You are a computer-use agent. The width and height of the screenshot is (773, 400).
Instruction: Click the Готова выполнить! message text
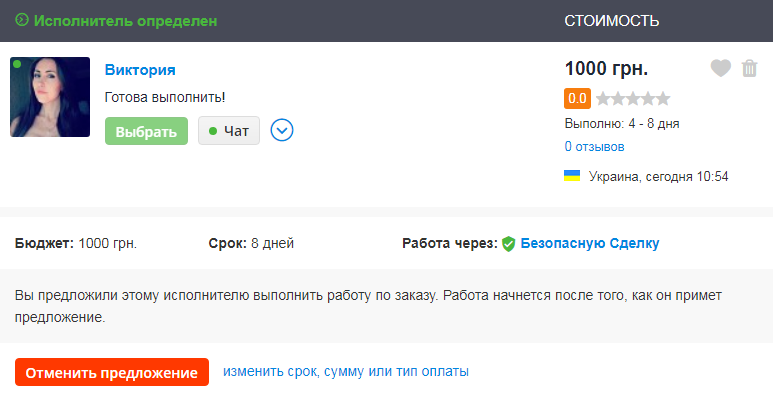click(165, 97)
